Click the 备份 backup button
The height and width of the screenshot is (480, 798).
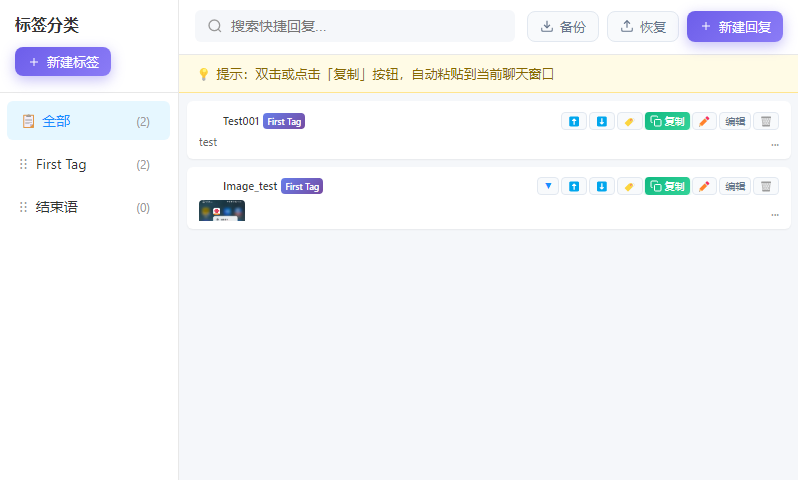[x=563, y=26]
